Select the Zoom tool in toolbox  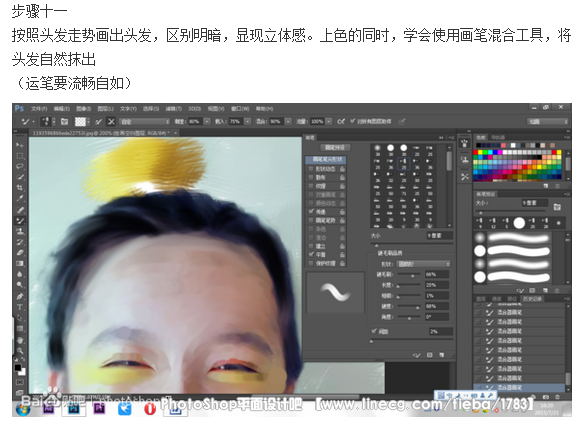coord(20,351)
